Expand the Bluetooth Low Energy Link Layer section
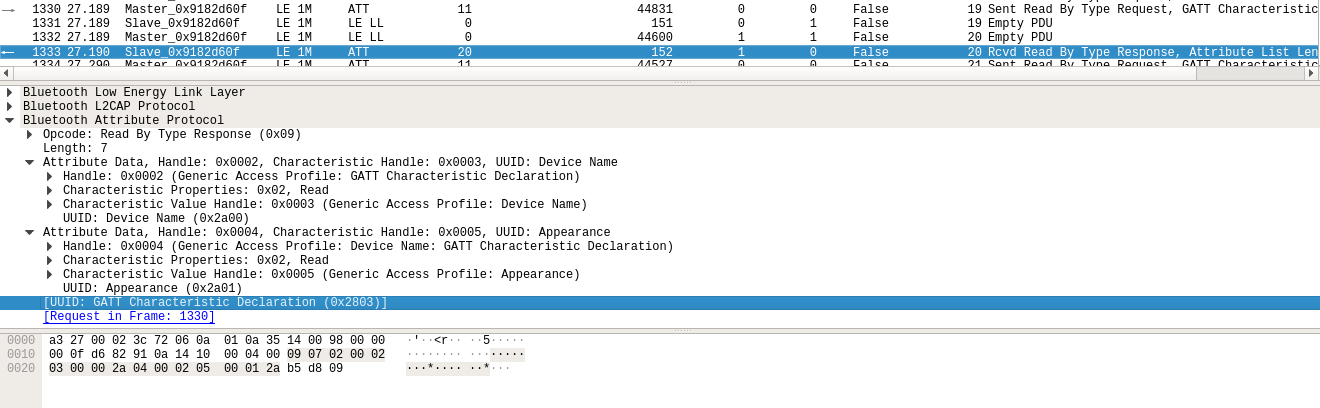Screen dimensions: 1320x408 (x=10, y=93)
